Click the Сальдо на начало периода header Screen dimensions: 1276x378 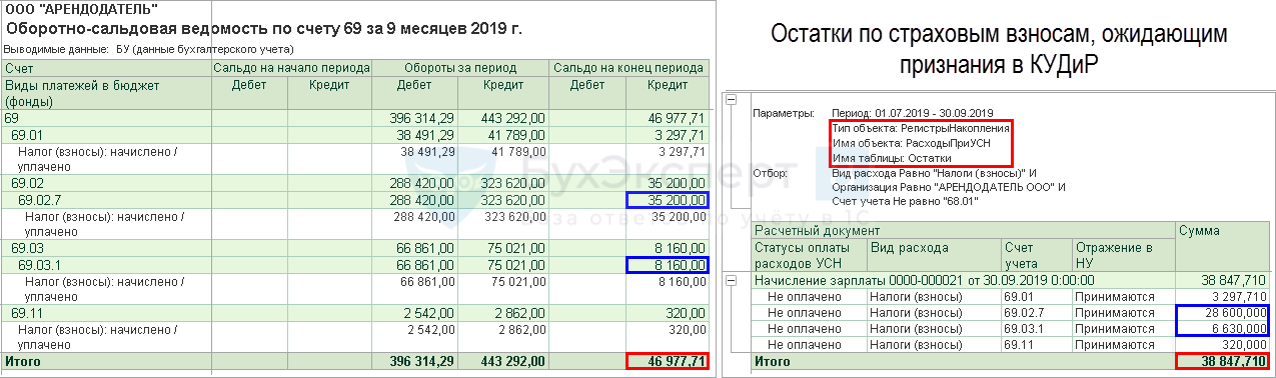point(290,68)
